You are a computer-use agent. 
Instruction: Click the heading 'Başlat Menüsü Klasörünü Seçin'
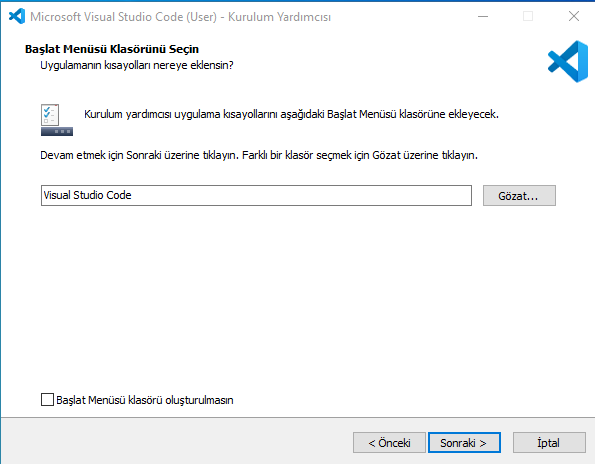point(112,49)
